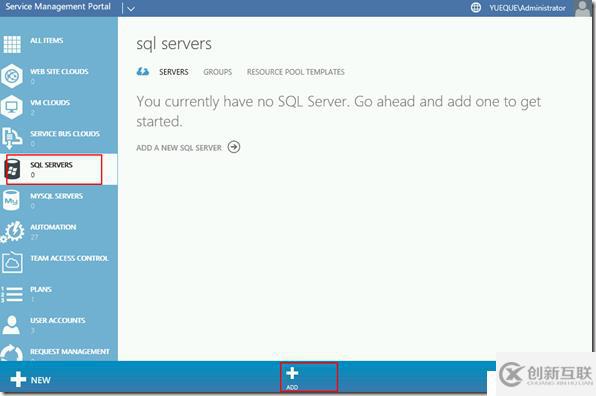Click the ADD text label in the command bar
Viewport: 596px width, 396px height.
(292, 387)
